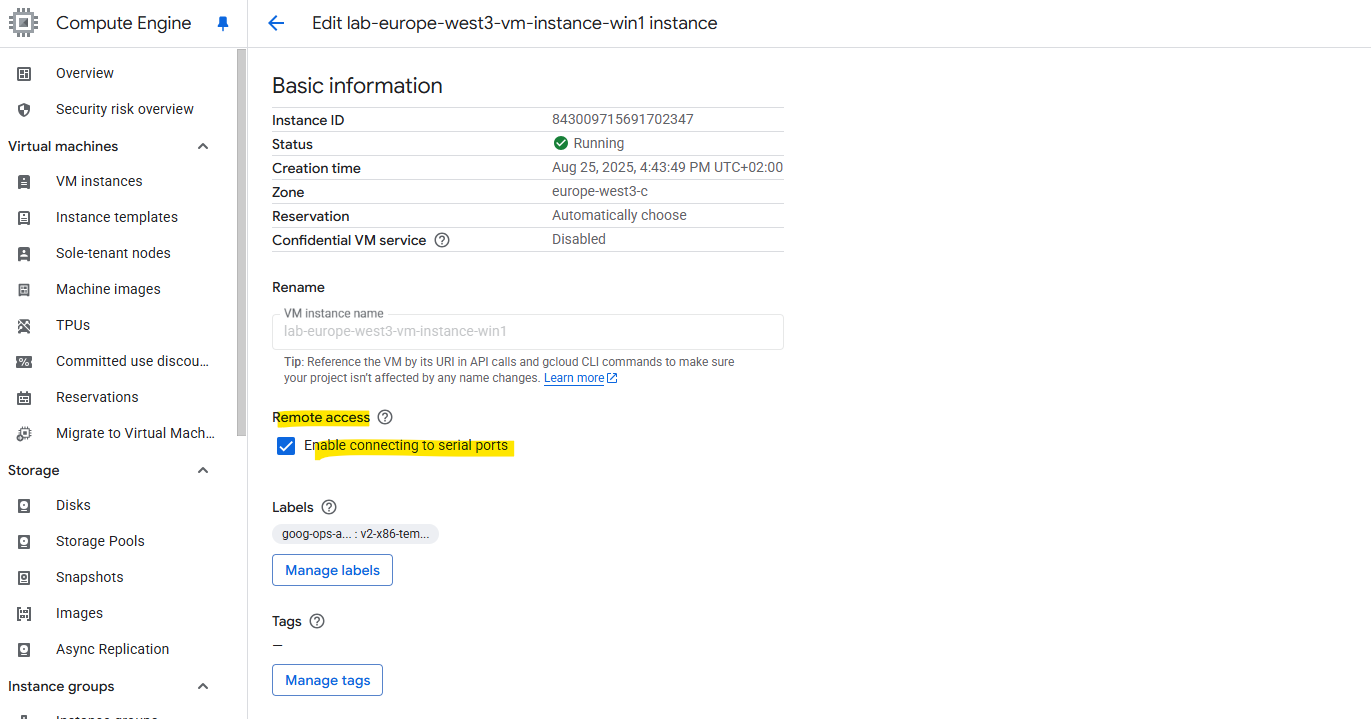Image resolution: width=1371 pixels, height=719 pixels.
Task: Click the Async Replication icon
Action: tap(24, 649)
